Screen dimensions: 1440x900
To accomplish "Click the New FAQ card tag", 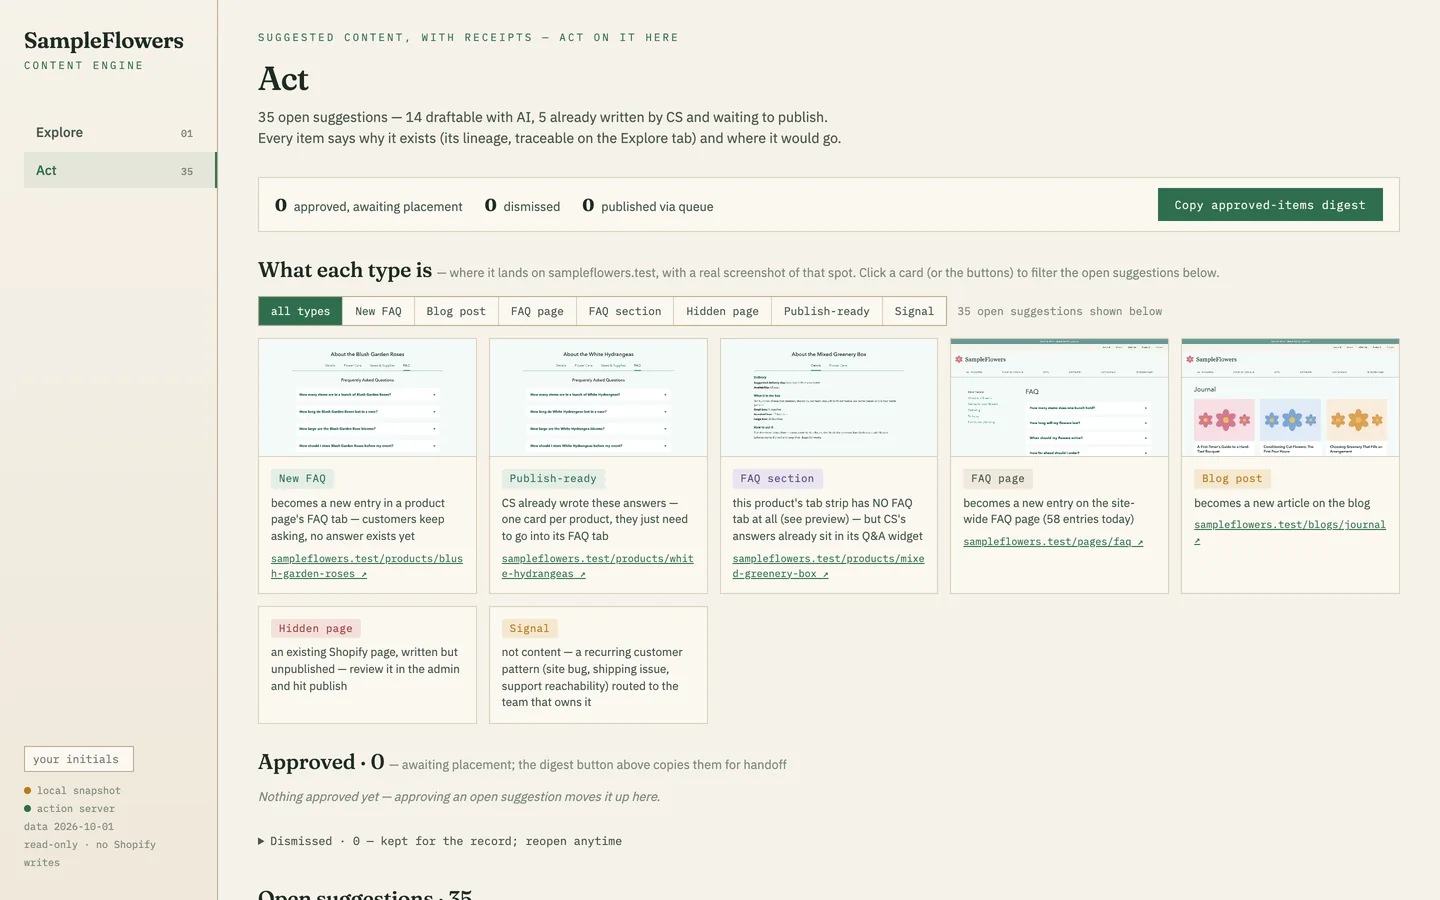I will point(302,479).
